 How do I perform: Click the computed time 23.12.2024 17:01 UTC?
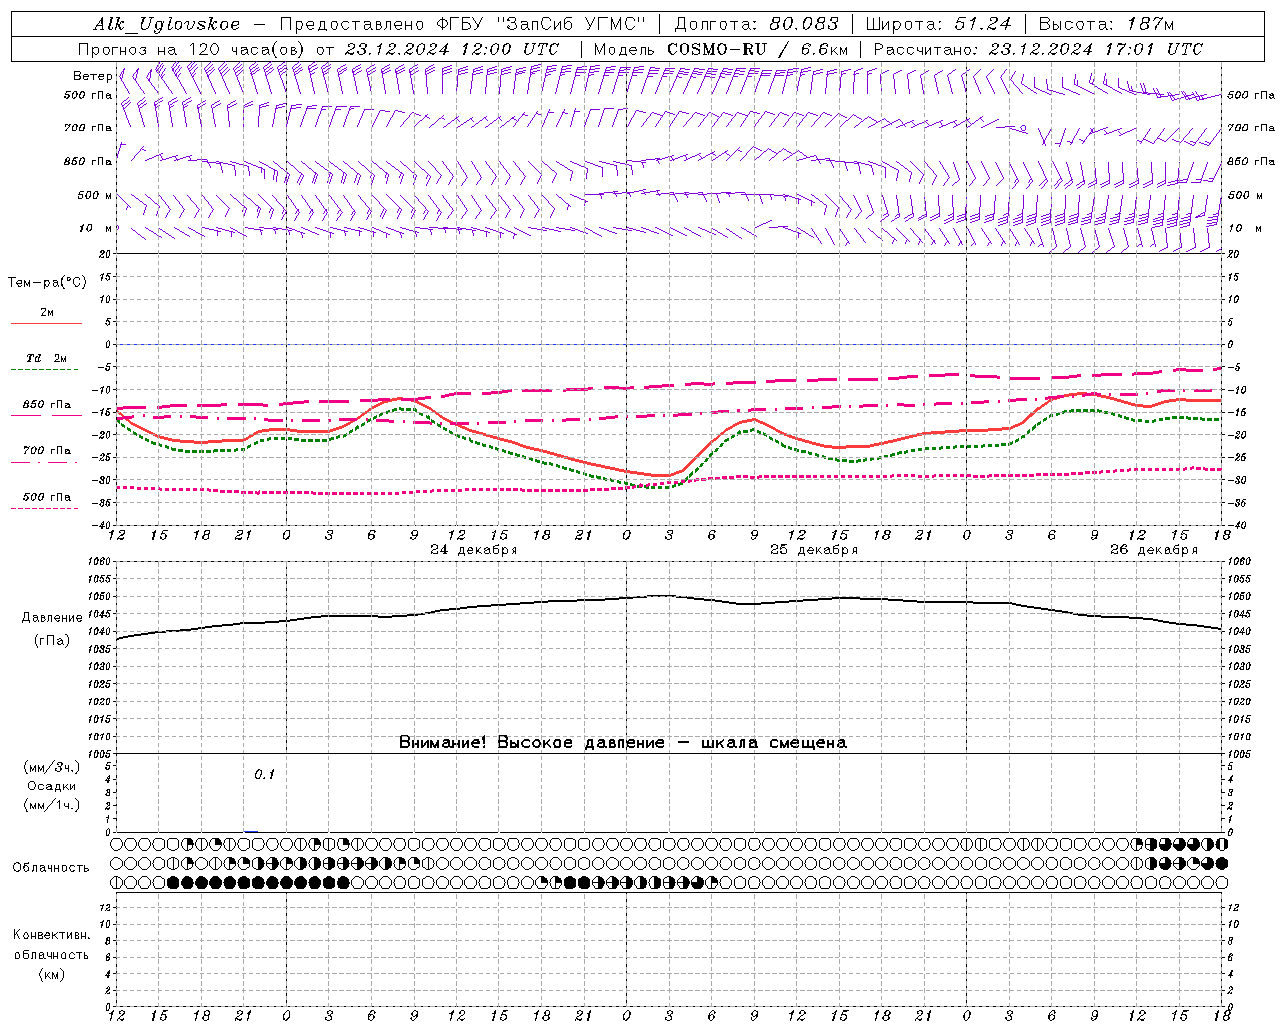pyautogui.click(x=1096, y=49)
